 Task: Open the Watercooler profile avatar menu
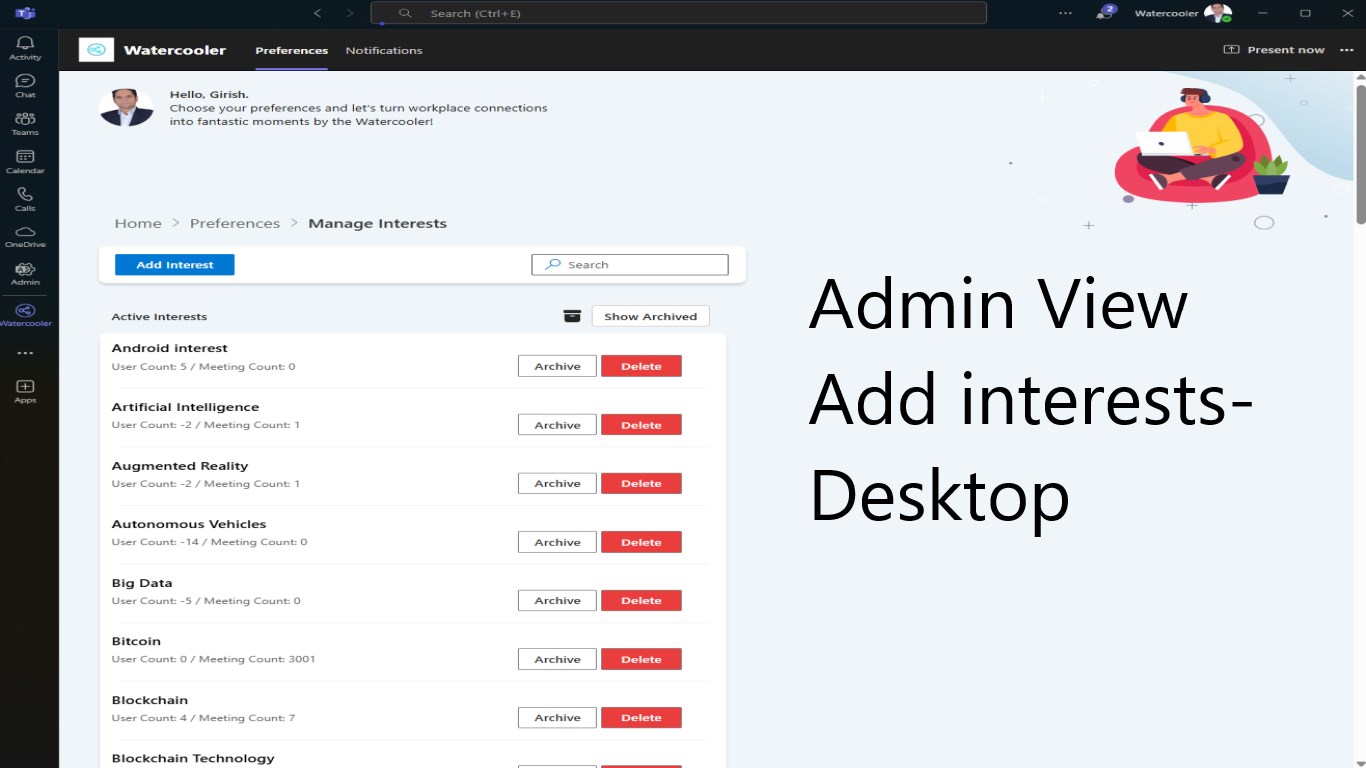pos(1217,13)
